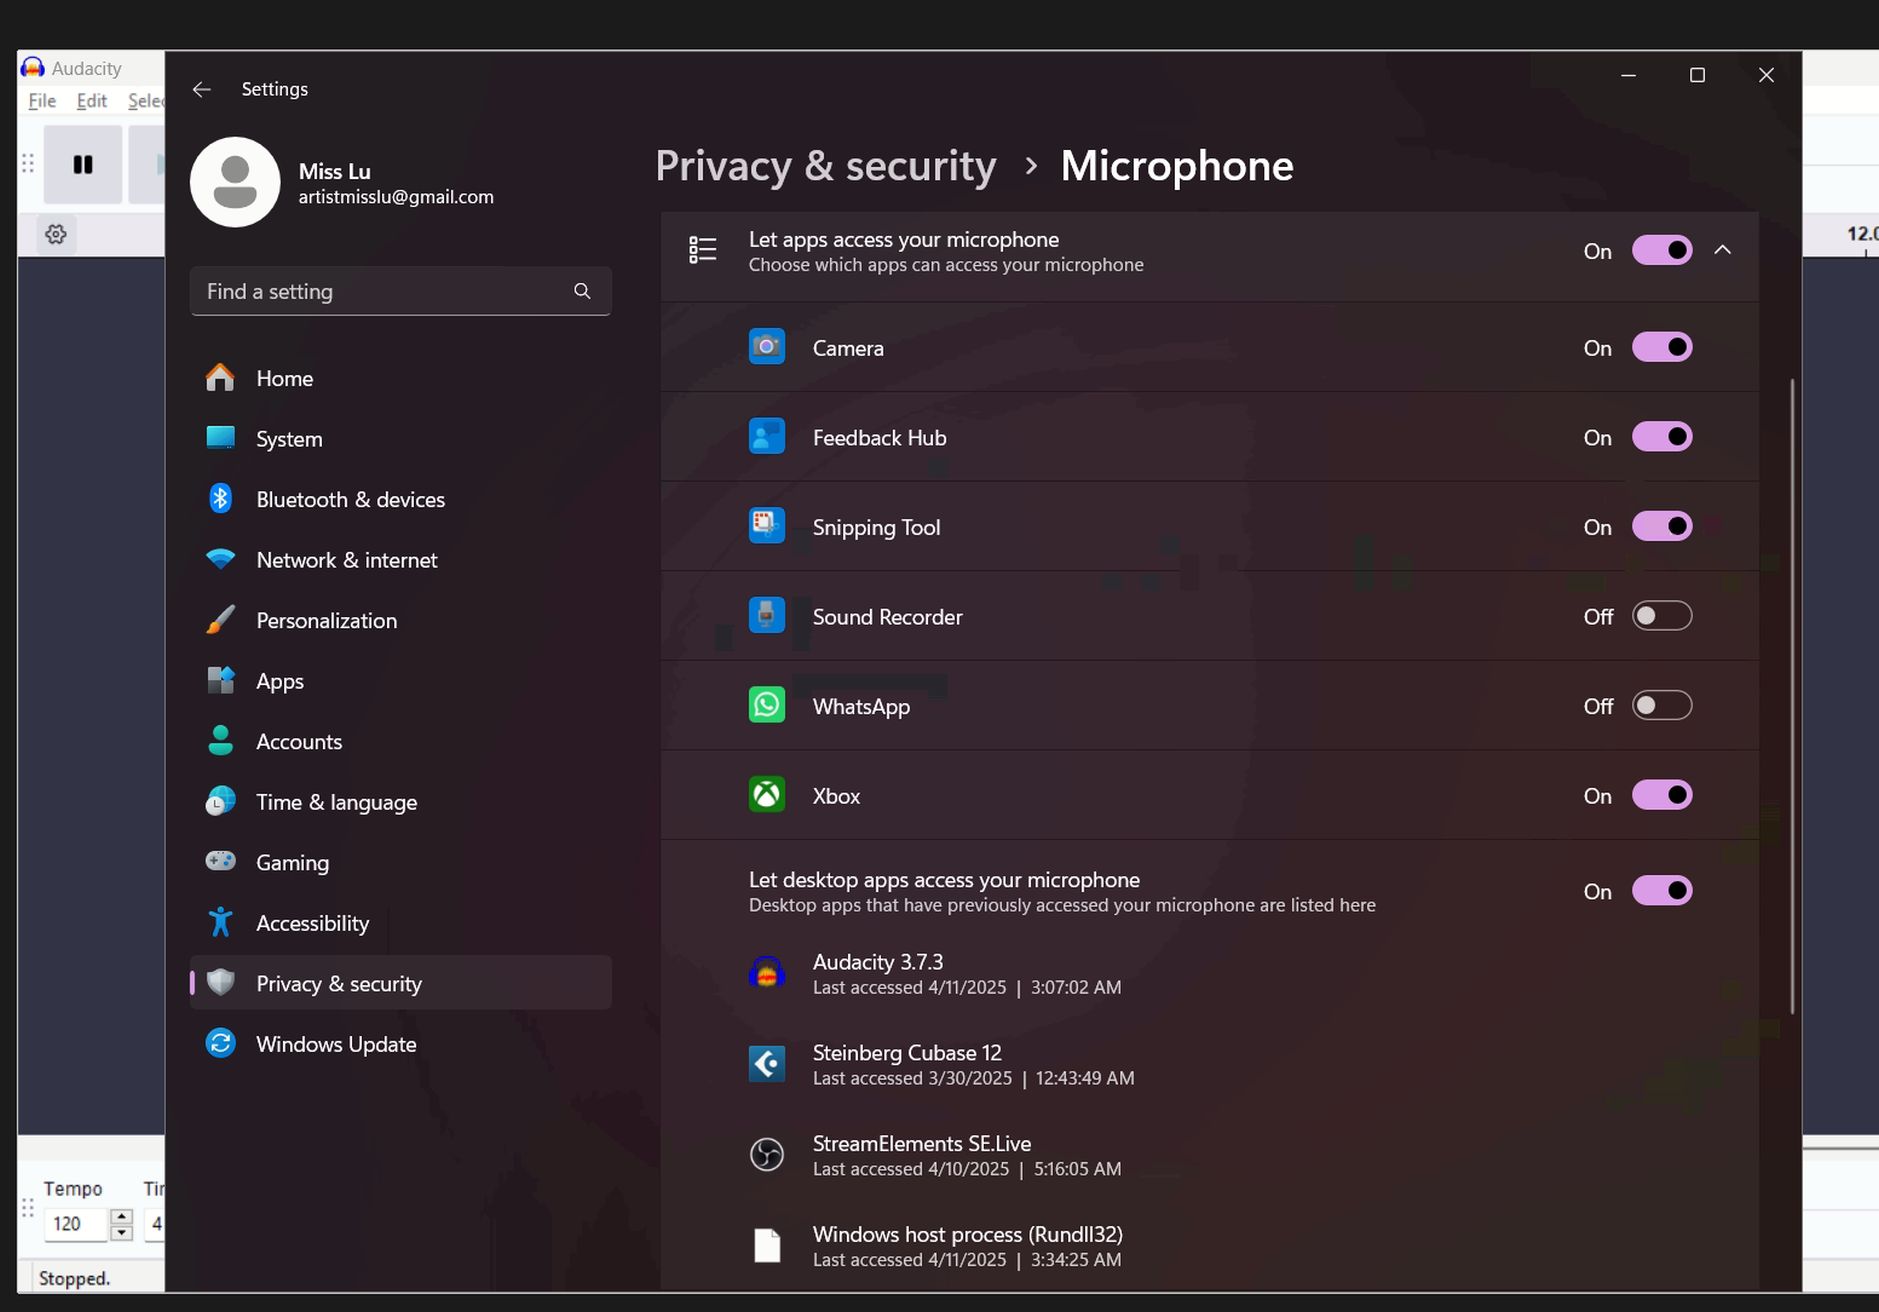Open Time & language settings
Screen dimensions: 1879x1312
pos(400,802)
